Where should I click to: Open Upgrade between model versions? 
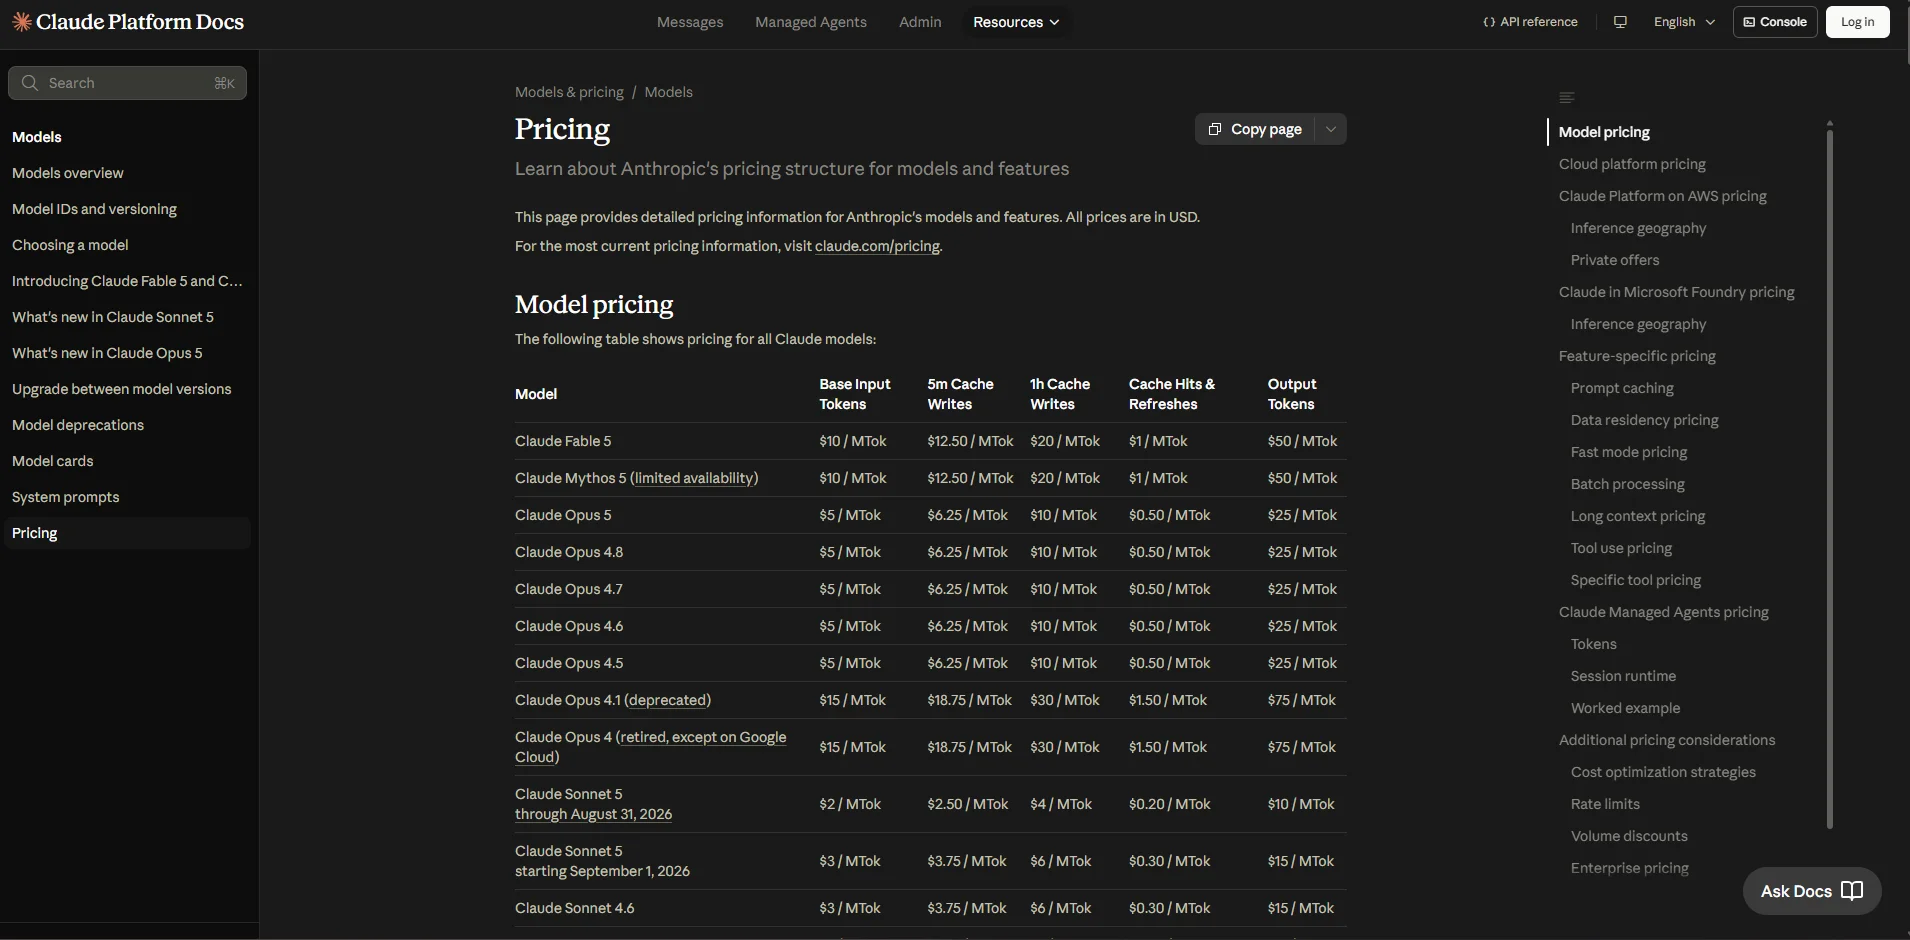pyautogui.click(x=121, y=389)
